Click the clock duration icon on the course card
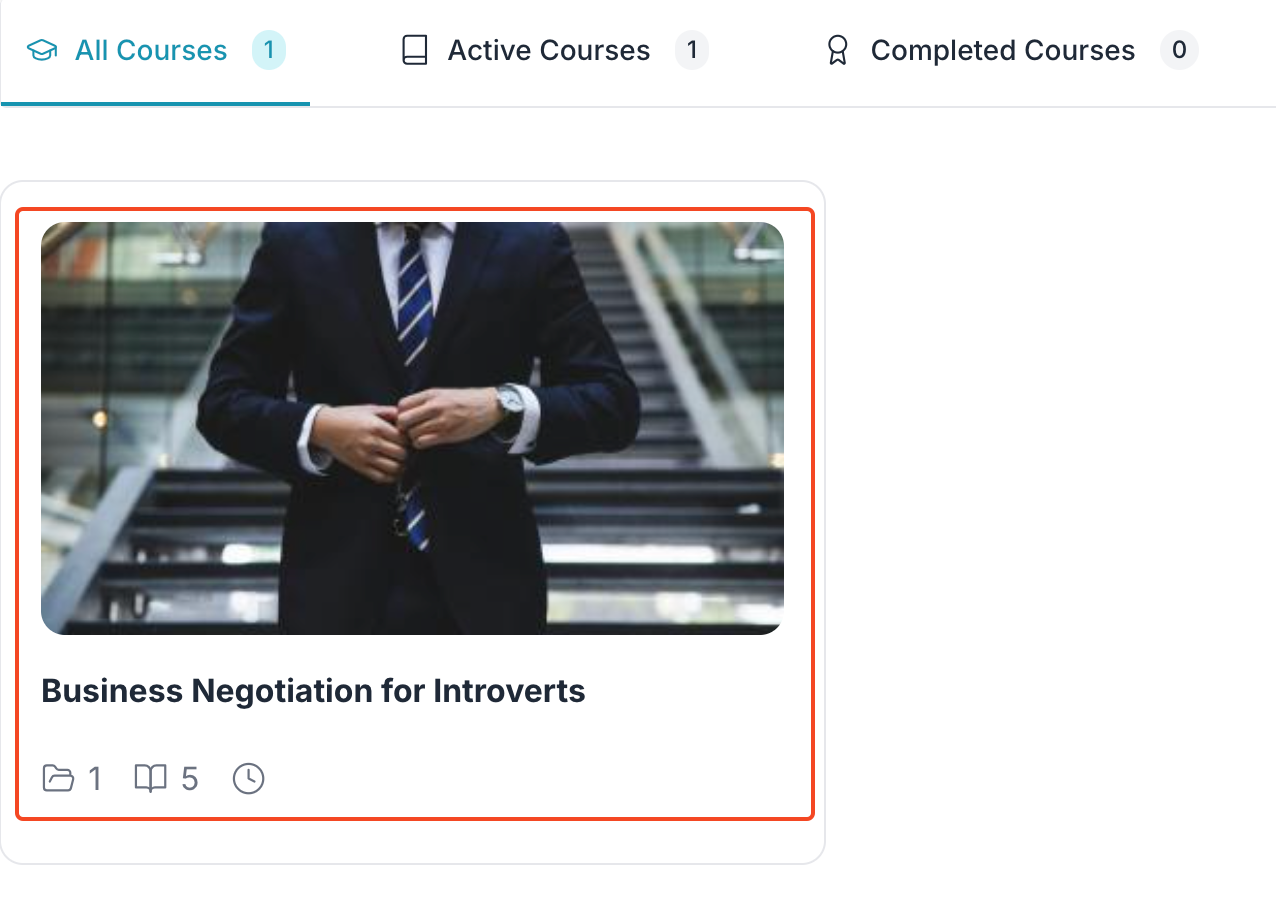 pos(248,778)
